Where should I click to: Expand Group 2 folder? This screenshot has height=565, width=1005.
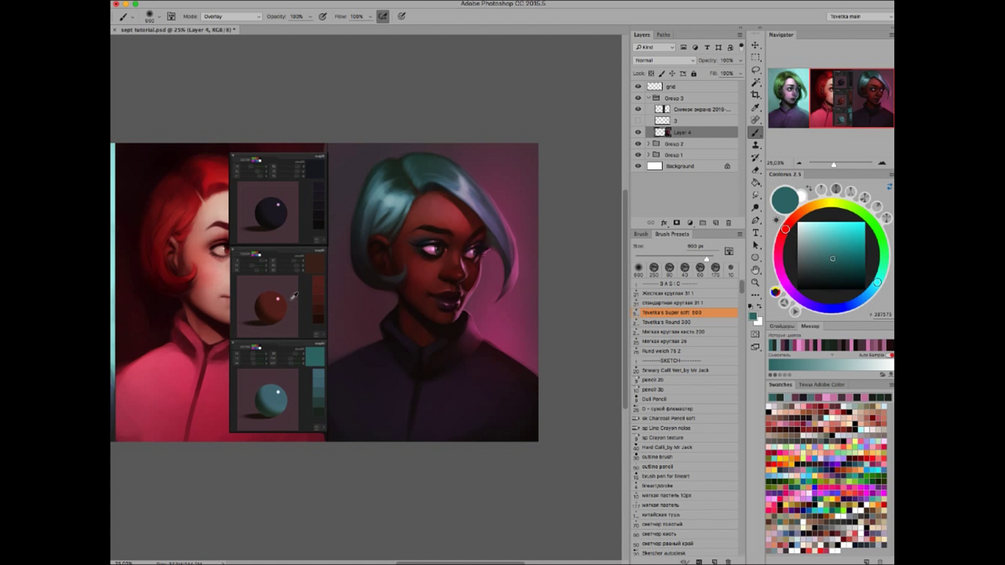click(648, 143)
